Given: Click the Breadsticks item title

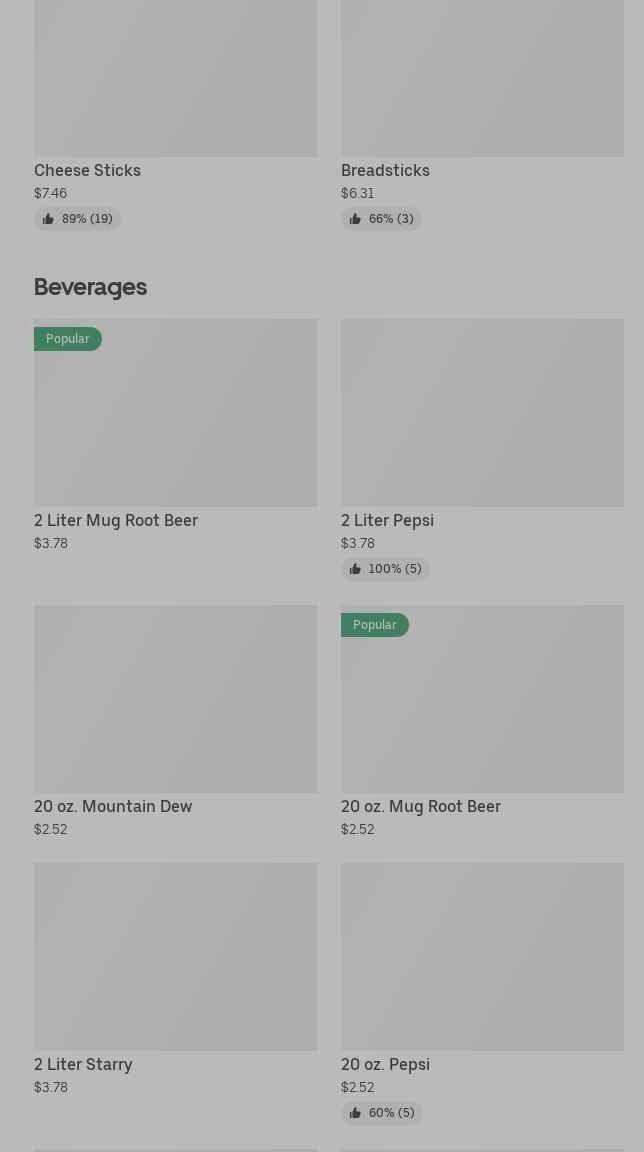Looking at the screenshot, I should (385, 170).
